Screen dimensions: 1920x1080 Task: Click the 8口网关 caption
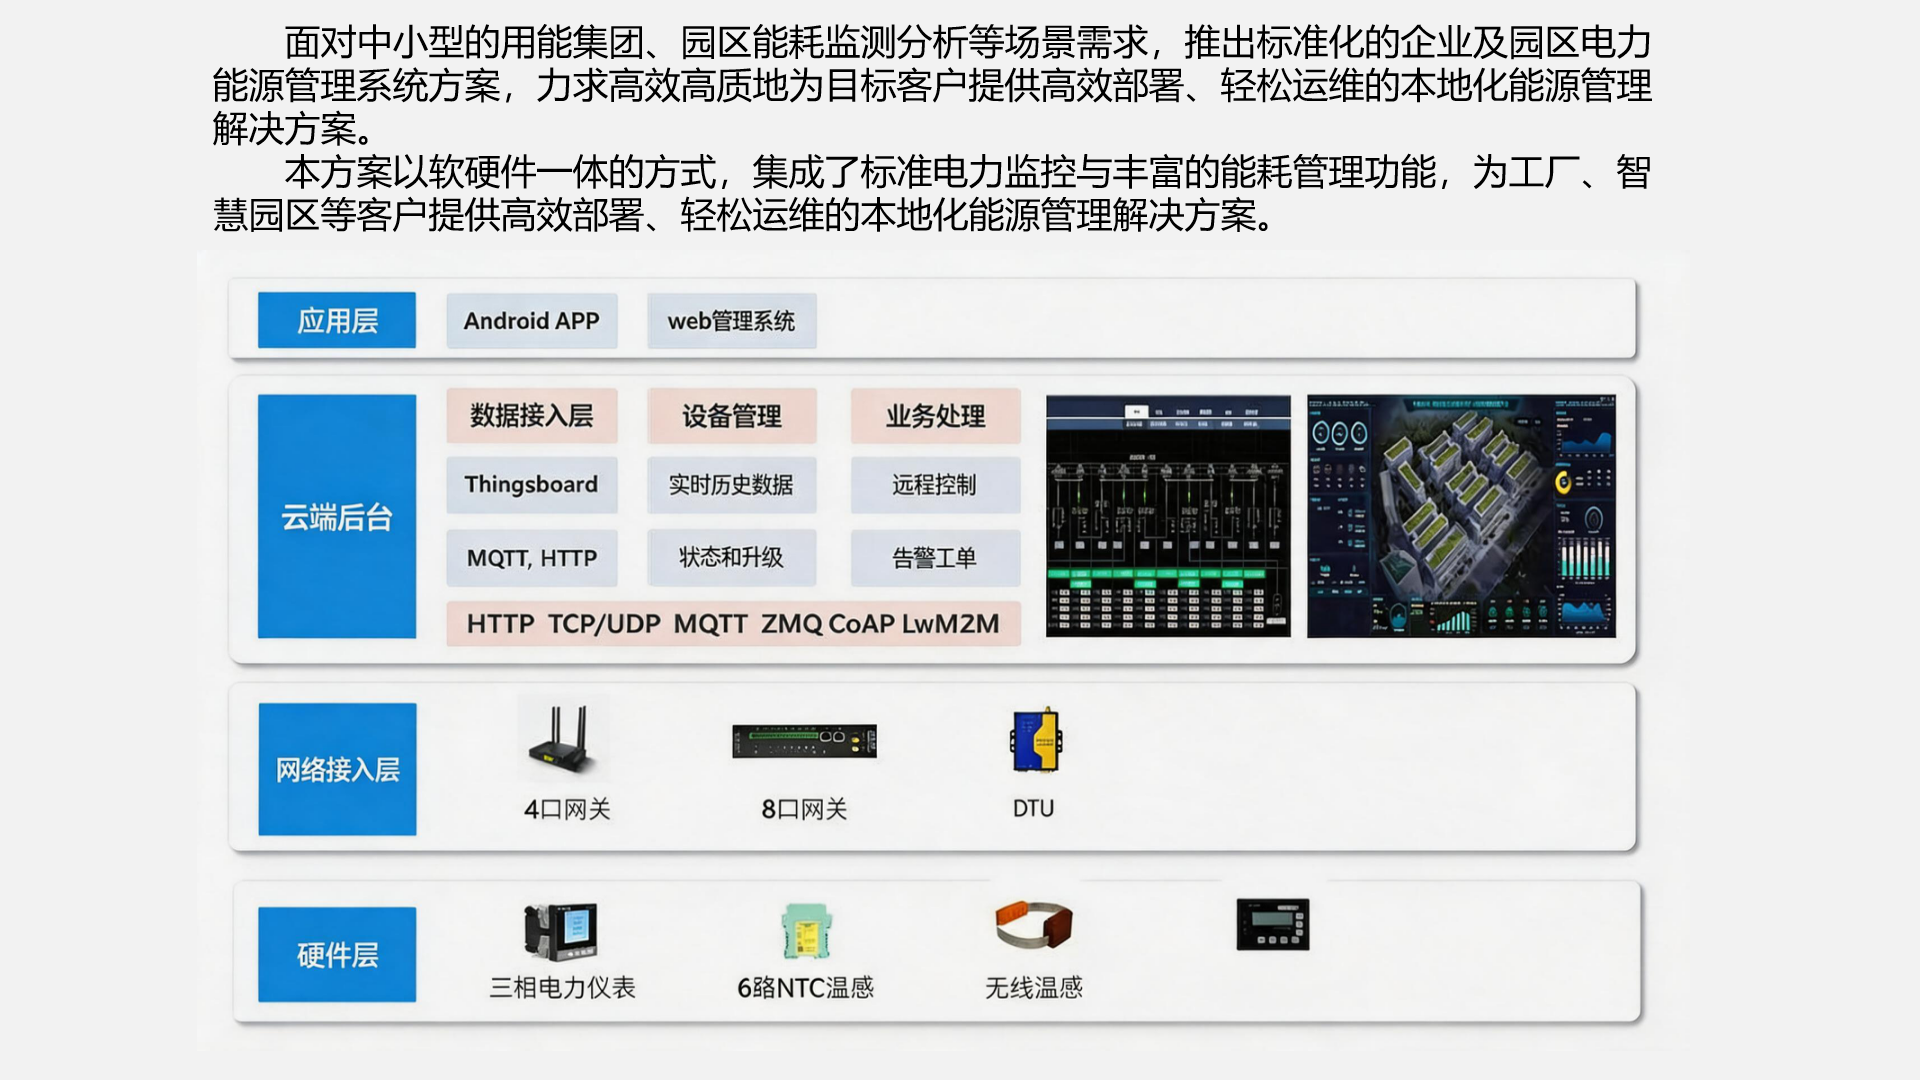click(804, 809)
